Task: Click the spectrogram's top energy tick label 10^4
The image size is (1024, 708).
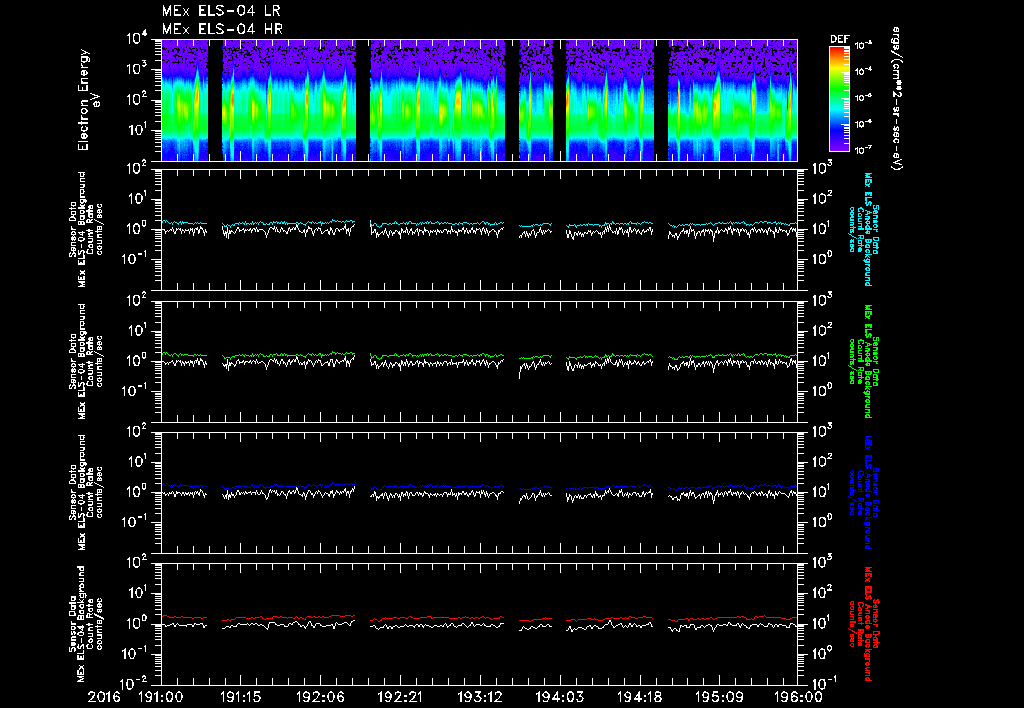Action: click(x=136, y=39)
